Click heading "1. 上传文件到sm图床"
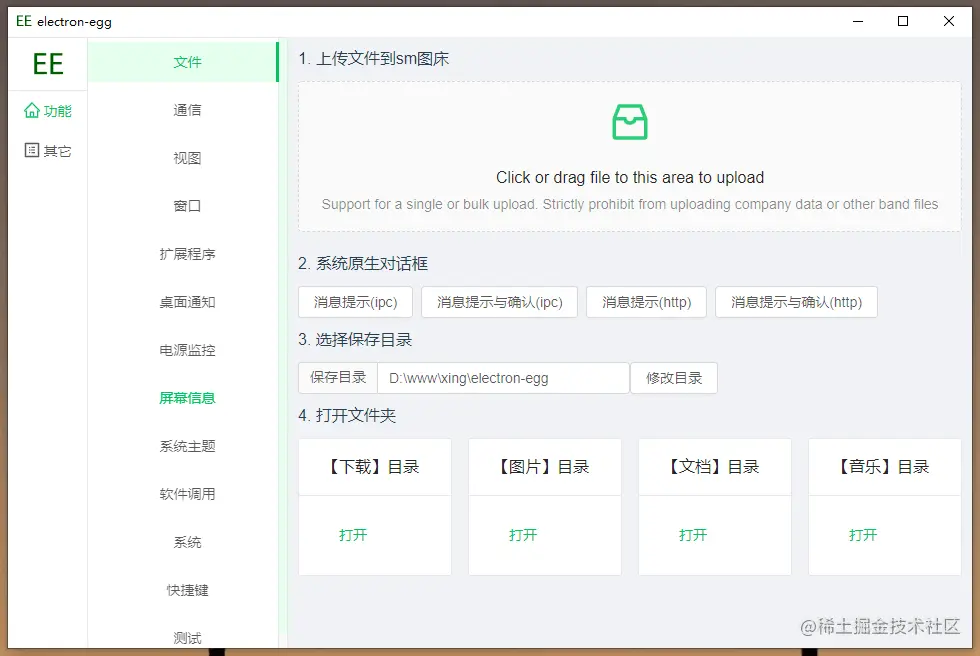The height and width of the screenshot is (656, 980). click(x=374, y=59)
